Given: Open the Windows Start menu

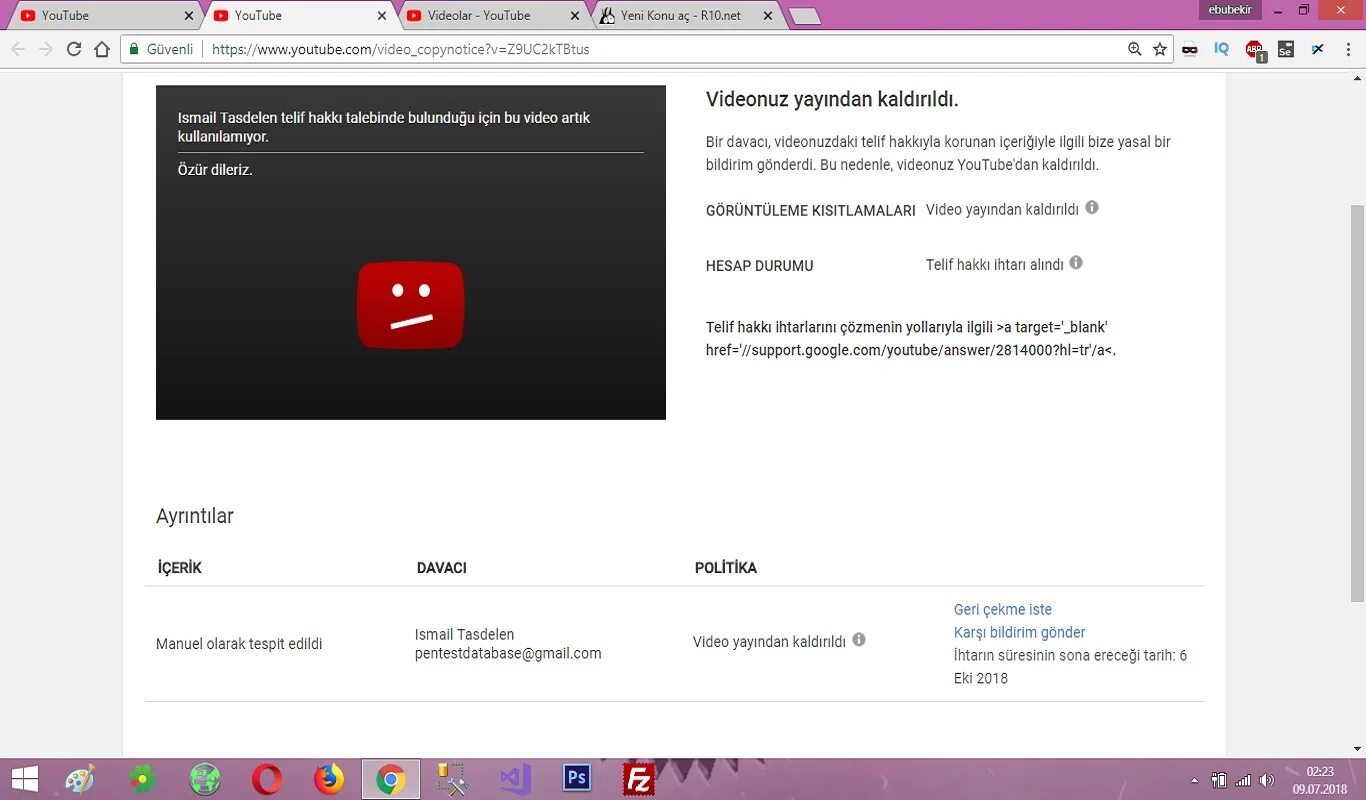Looking at the screenshot, I should [24, 779].
